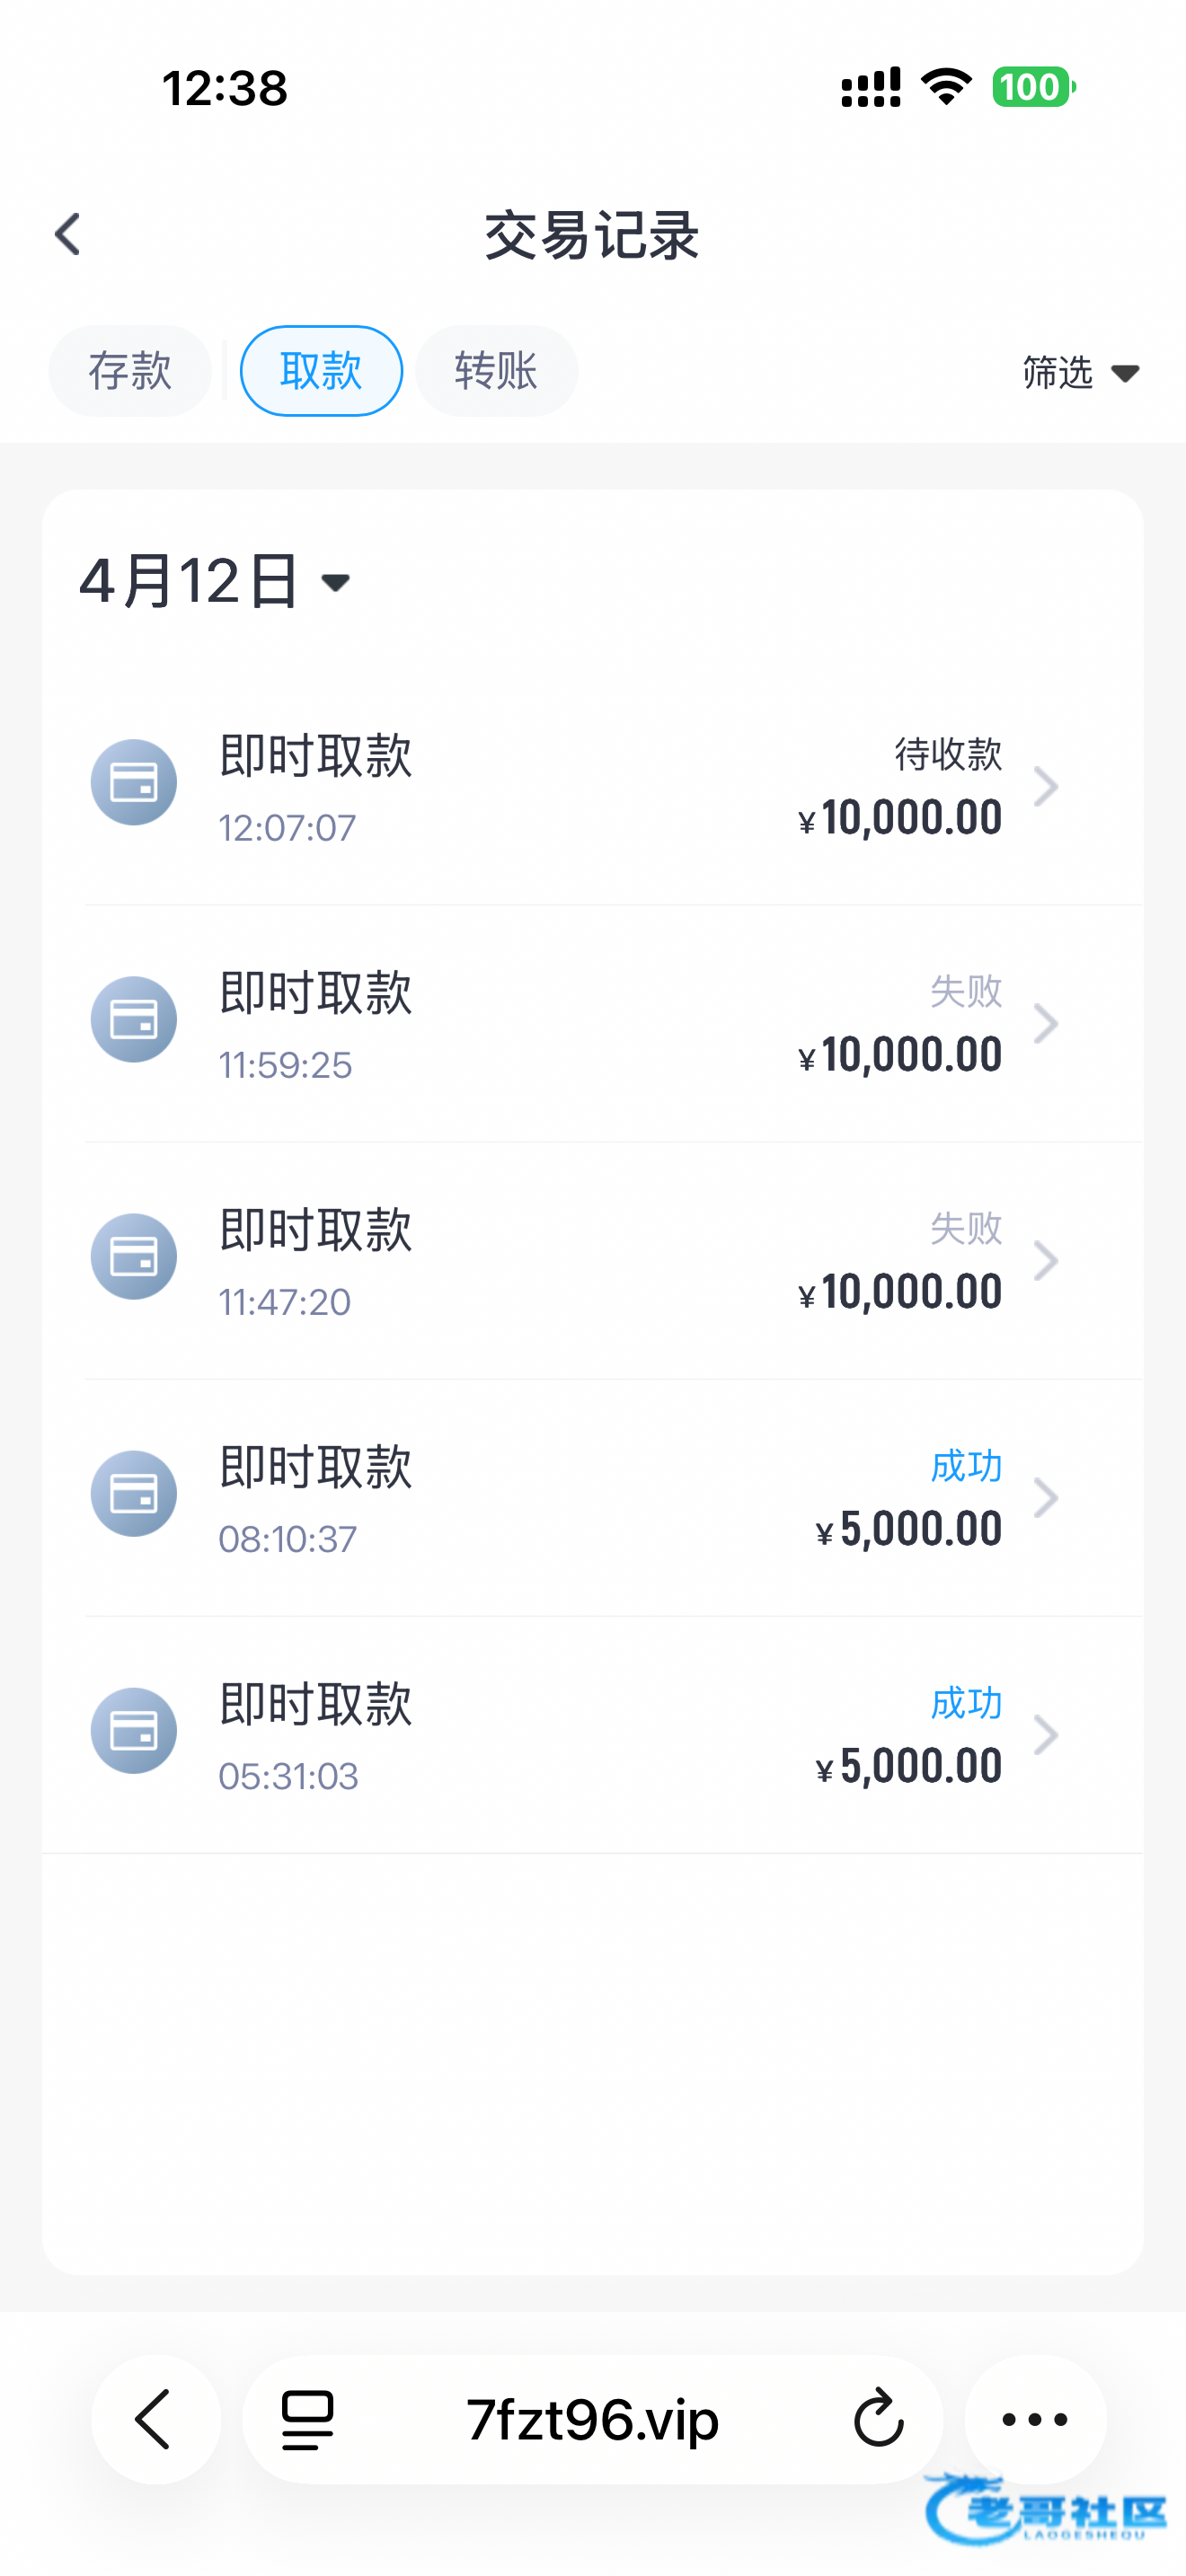Viewport: 1186px width, 2576px height.
Task: Tap the card icon for the 05:31:03 withdrawal
Action: [134, 1731]
